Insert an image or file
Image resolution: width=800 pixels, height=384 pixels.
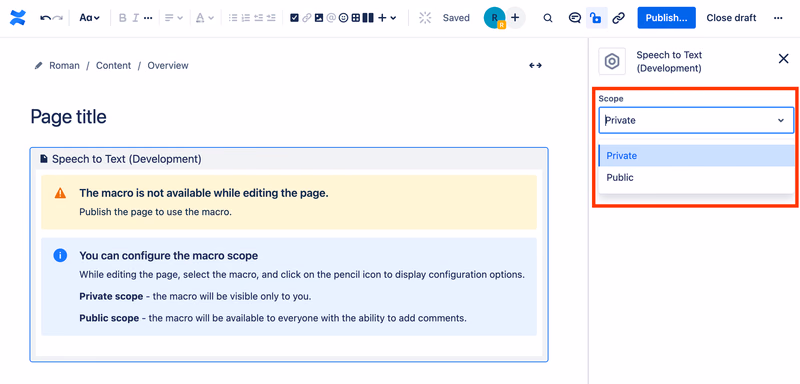319,18
